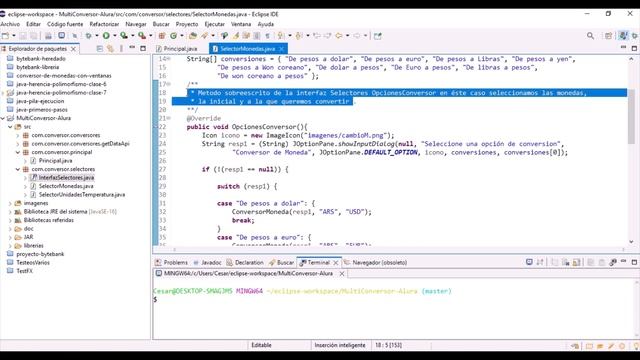Toggle Show Whitespace Characters pilcrow icon
Screen dimensions: 640x360
coord(267,36)
